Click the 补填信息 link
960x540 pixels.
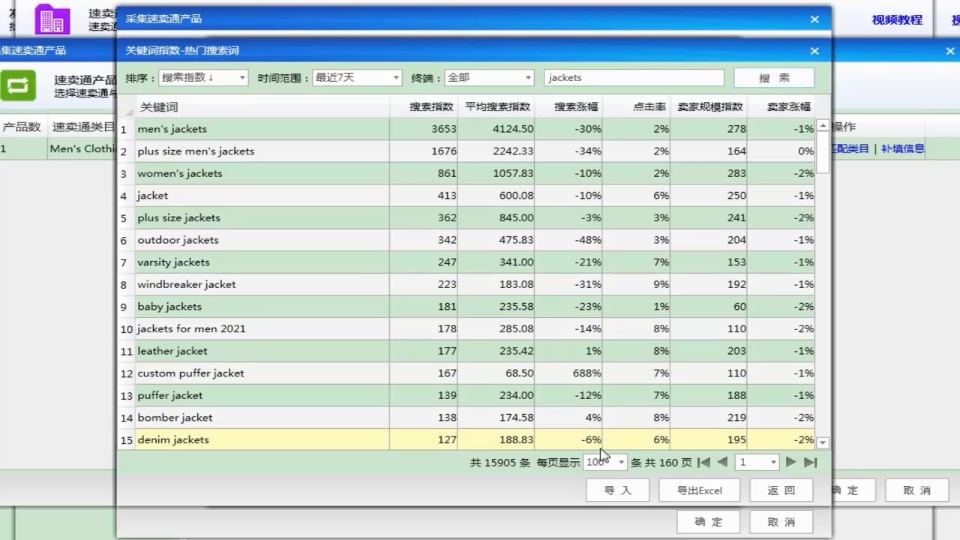(x=902, y=149)
